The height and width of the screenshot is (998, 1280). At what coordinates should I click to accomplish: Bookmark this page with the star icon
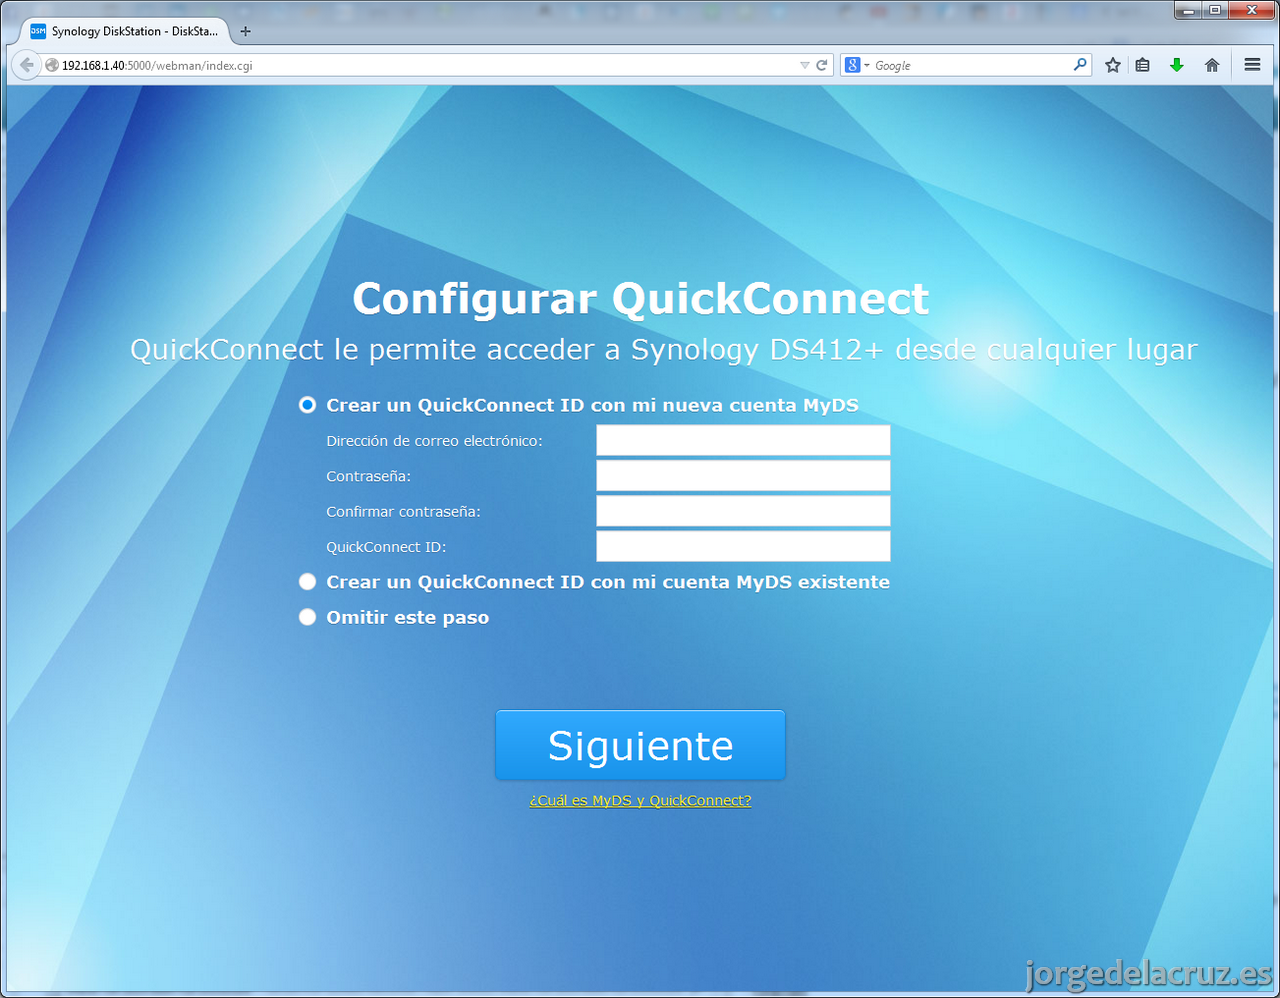(x=1113, y=65)
